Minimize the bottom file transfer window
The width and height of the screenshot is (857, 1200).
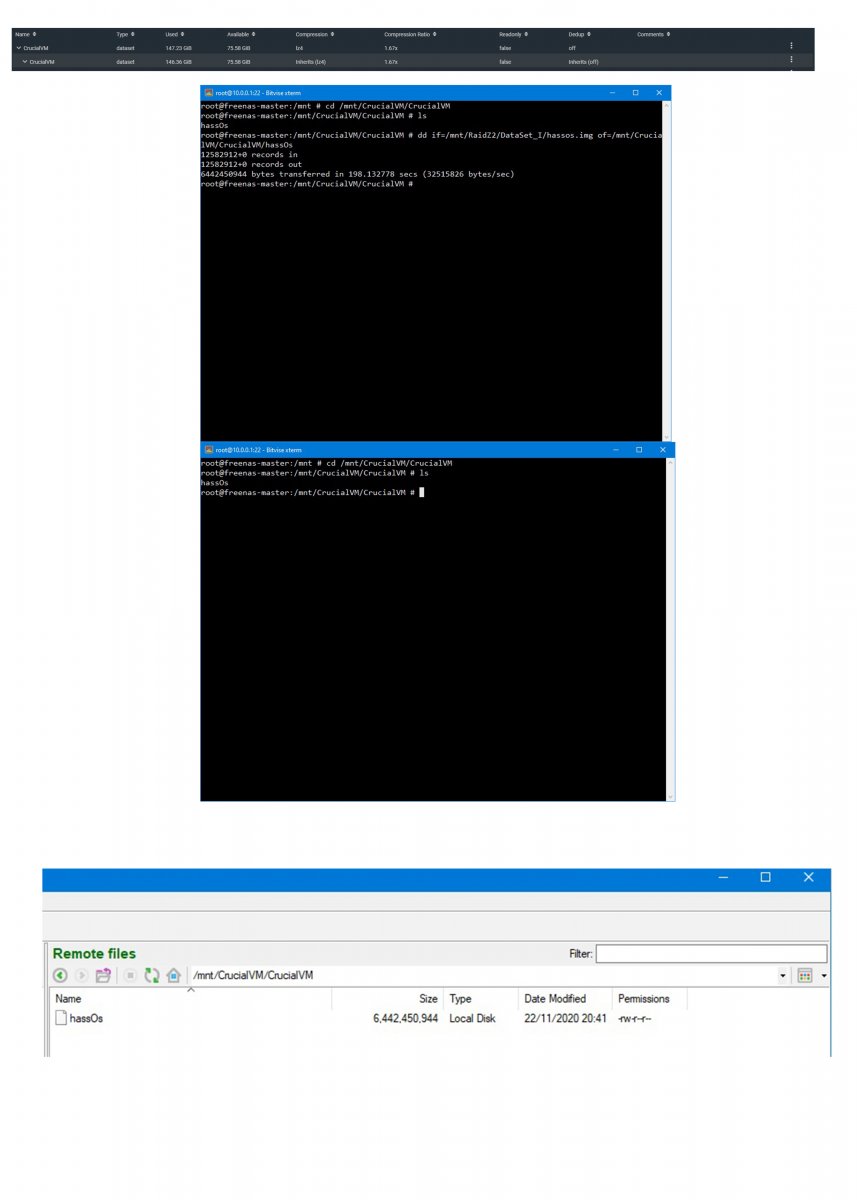pos(724,877)
